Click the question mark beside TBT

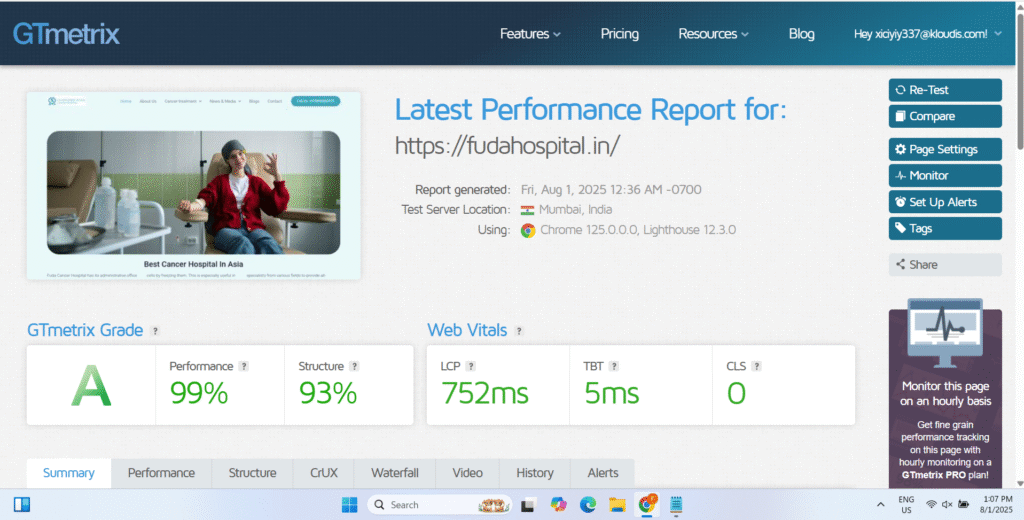pos(614,366)
